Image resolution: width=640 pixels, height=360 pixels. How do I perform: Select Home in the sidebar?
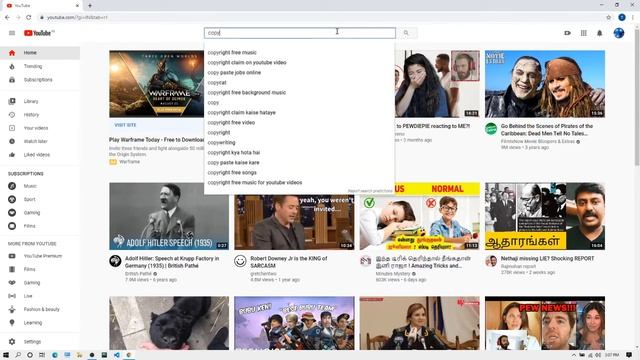40,53
